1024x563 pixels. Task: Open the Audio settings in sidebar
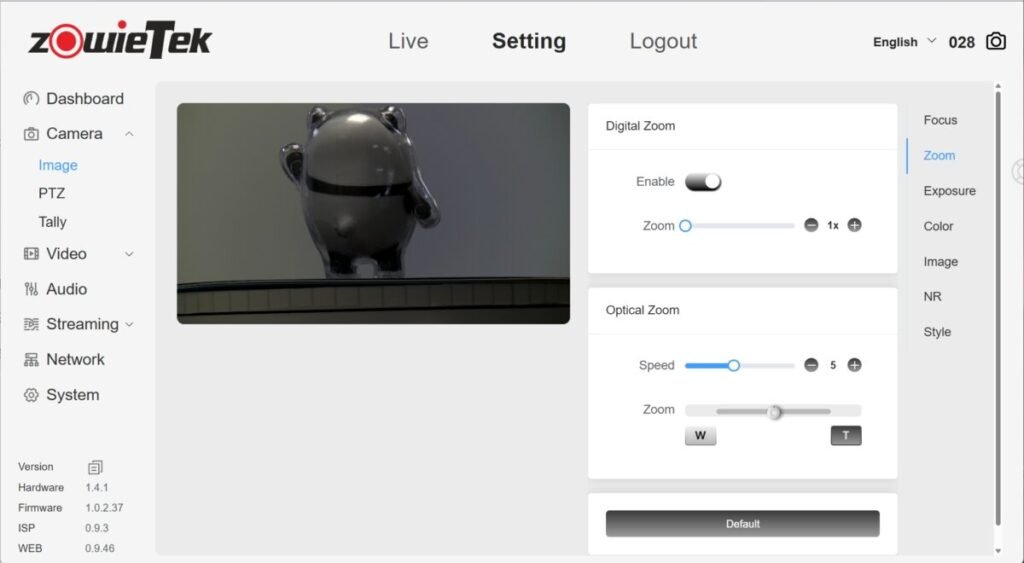click(66, 289)
